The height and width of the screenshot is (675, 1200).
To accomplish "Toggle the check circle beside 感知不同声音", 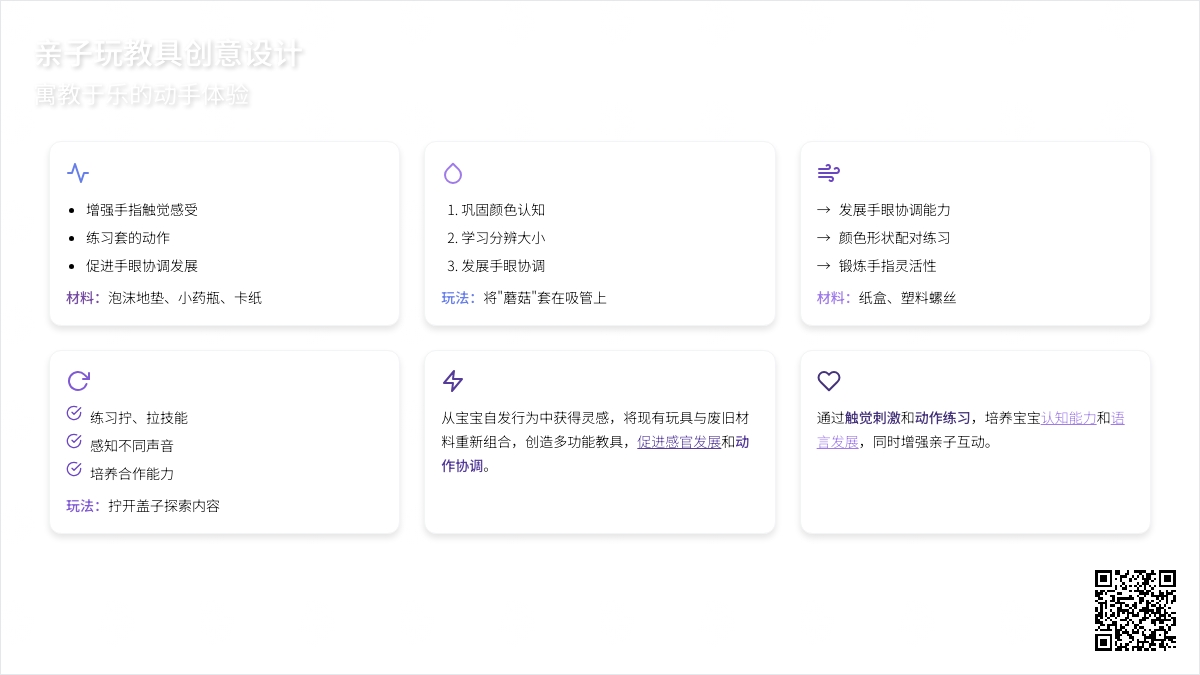I will tap(74, 442).
